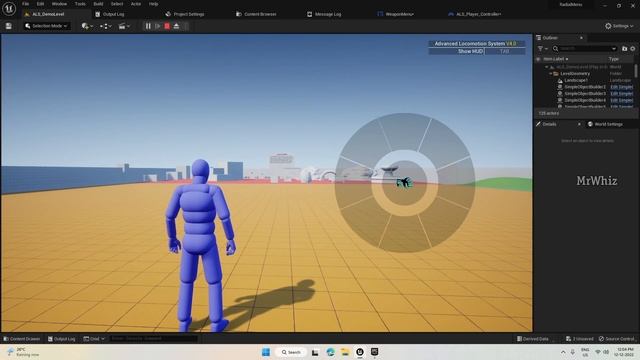This screenshot has width=640, height=360.
Task: Open the Build menu
Action: 98,4
